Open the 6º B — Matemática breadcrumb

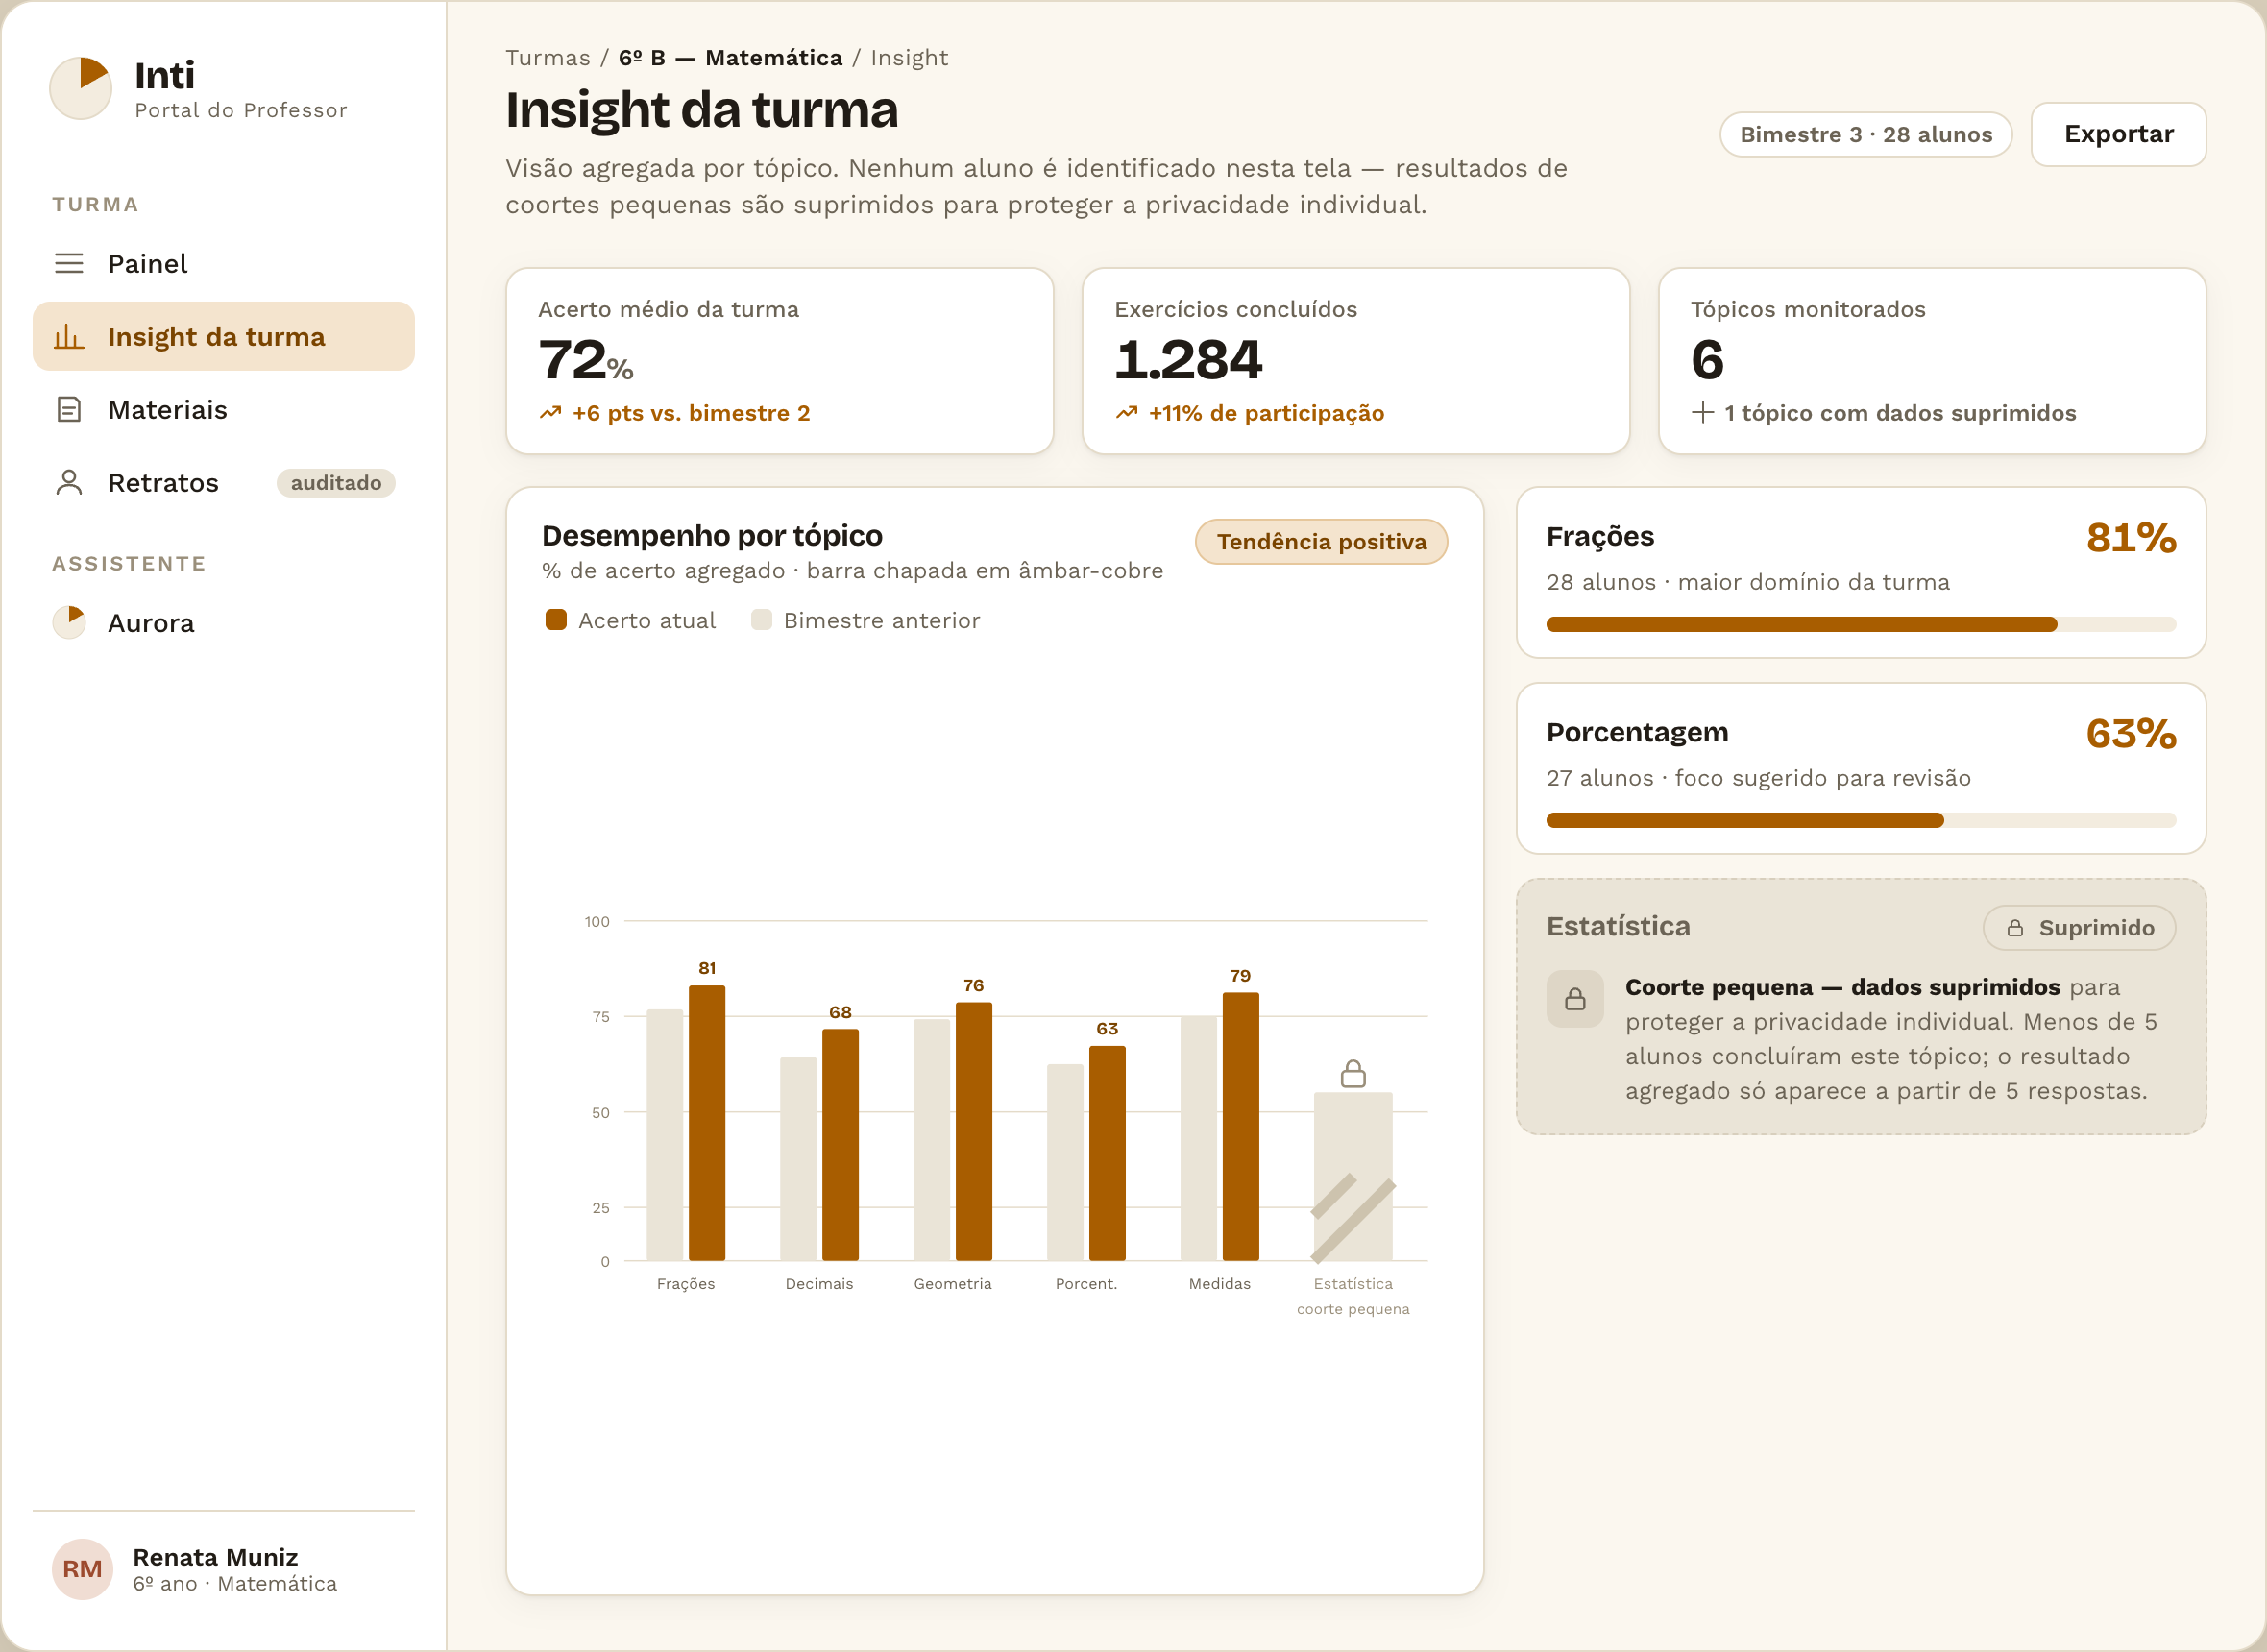coord(730,58)
